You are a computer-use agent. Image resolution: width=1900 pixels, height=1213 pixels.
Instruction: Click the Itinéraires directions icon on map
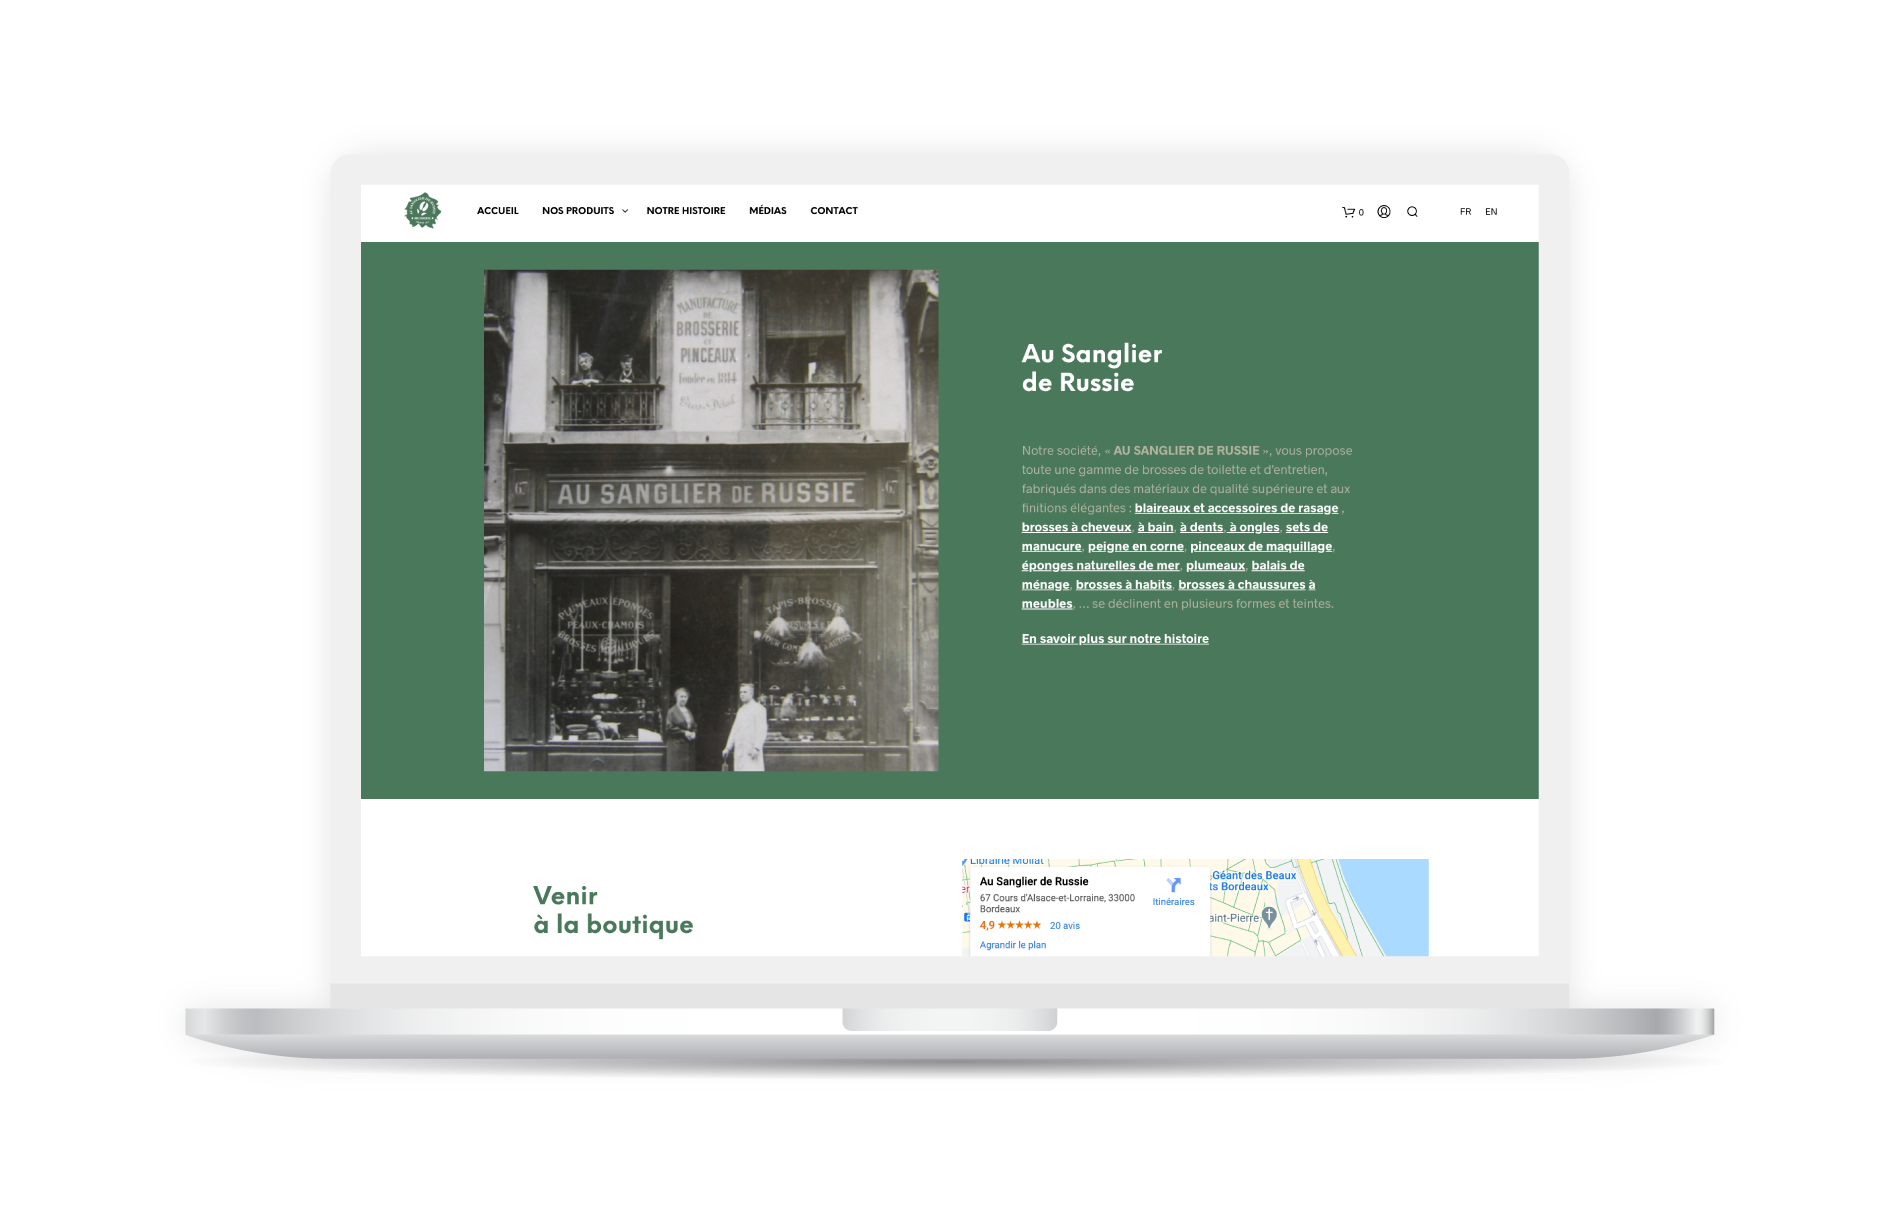(1174, 885)
